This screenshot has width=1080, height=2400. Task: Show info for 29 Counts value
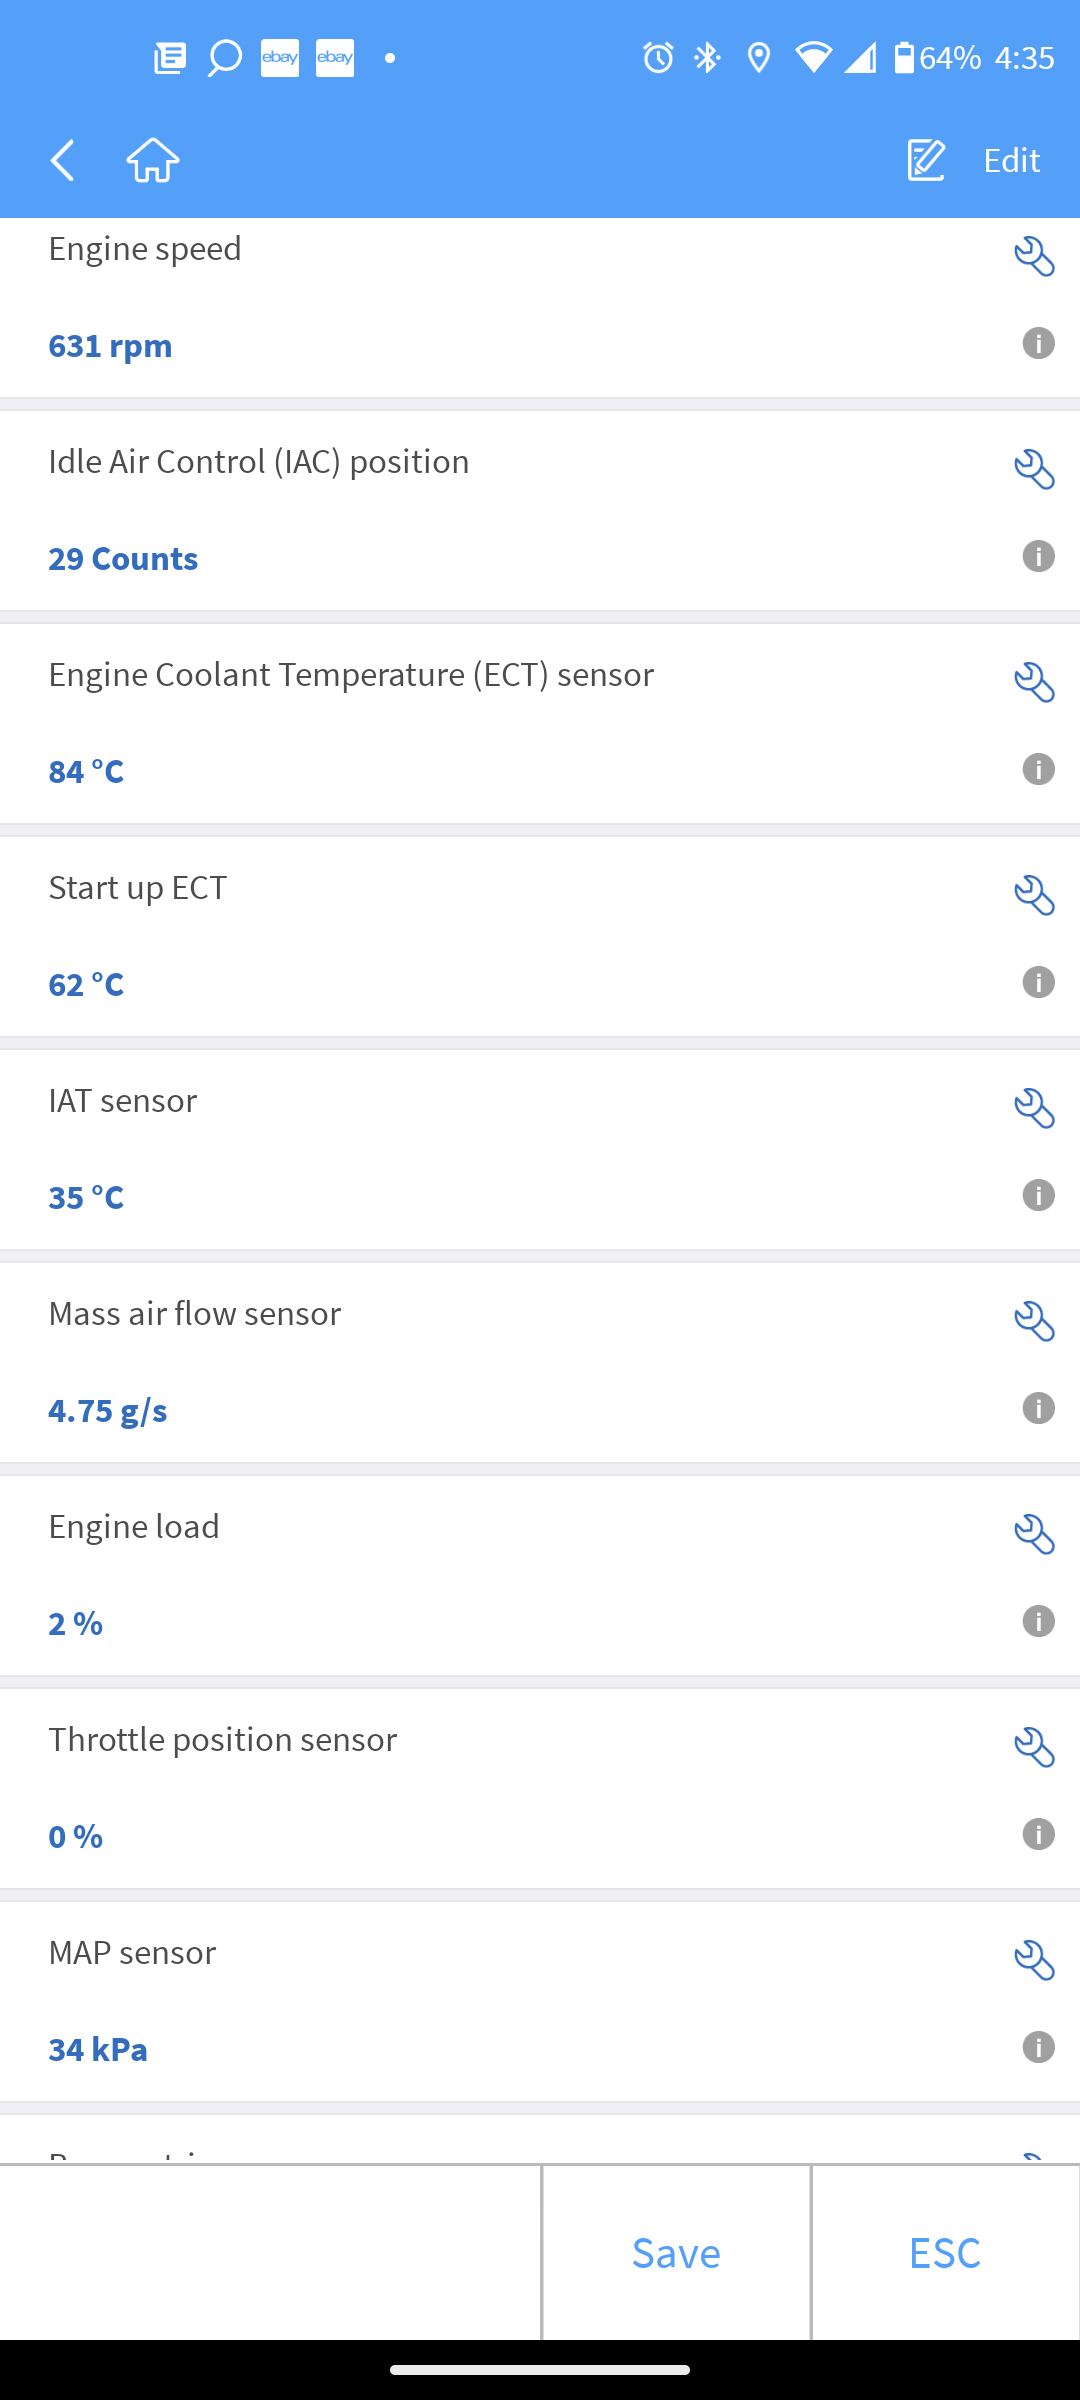click(1038, 557)
